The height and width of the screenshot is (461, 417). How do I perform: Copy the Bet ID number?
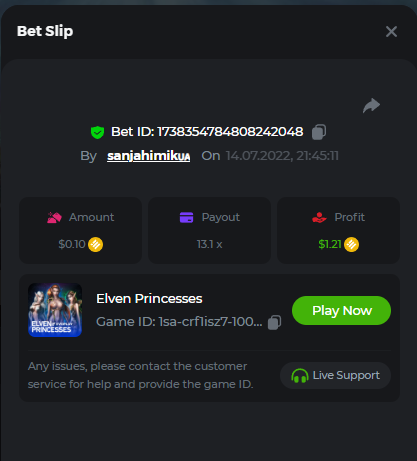pyautogui.click(x=319, y=132)
